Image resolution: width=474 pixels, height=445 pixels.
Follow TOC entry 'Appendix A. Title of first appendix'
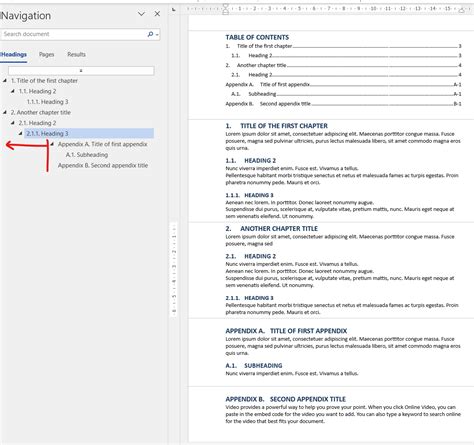coord(343,84)
